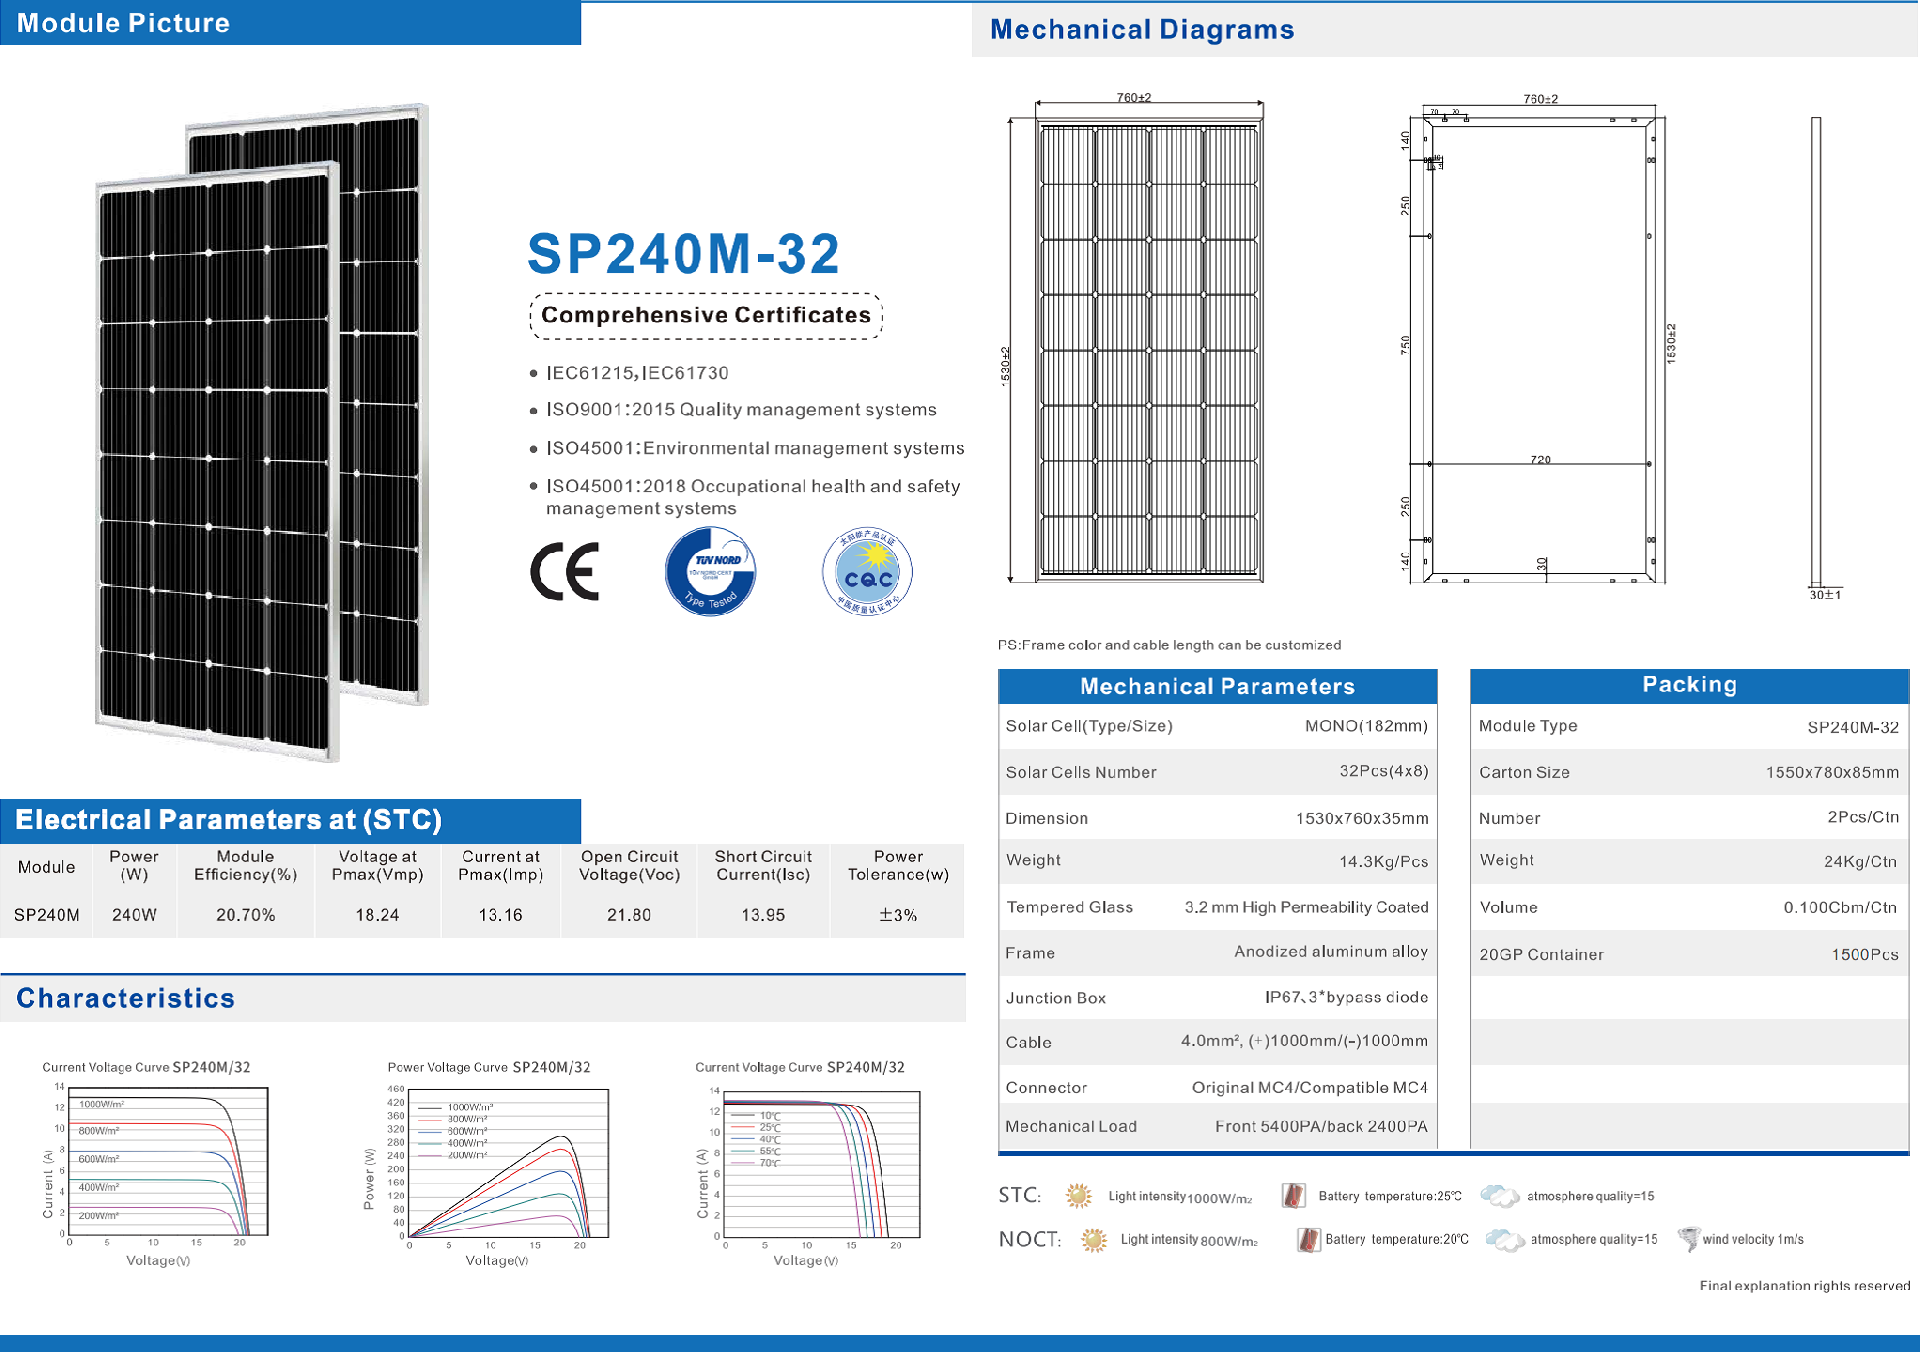Click the CQC certification logo
The width and height of the screenshot is (1920, 1352).
(x=867, y=572)
